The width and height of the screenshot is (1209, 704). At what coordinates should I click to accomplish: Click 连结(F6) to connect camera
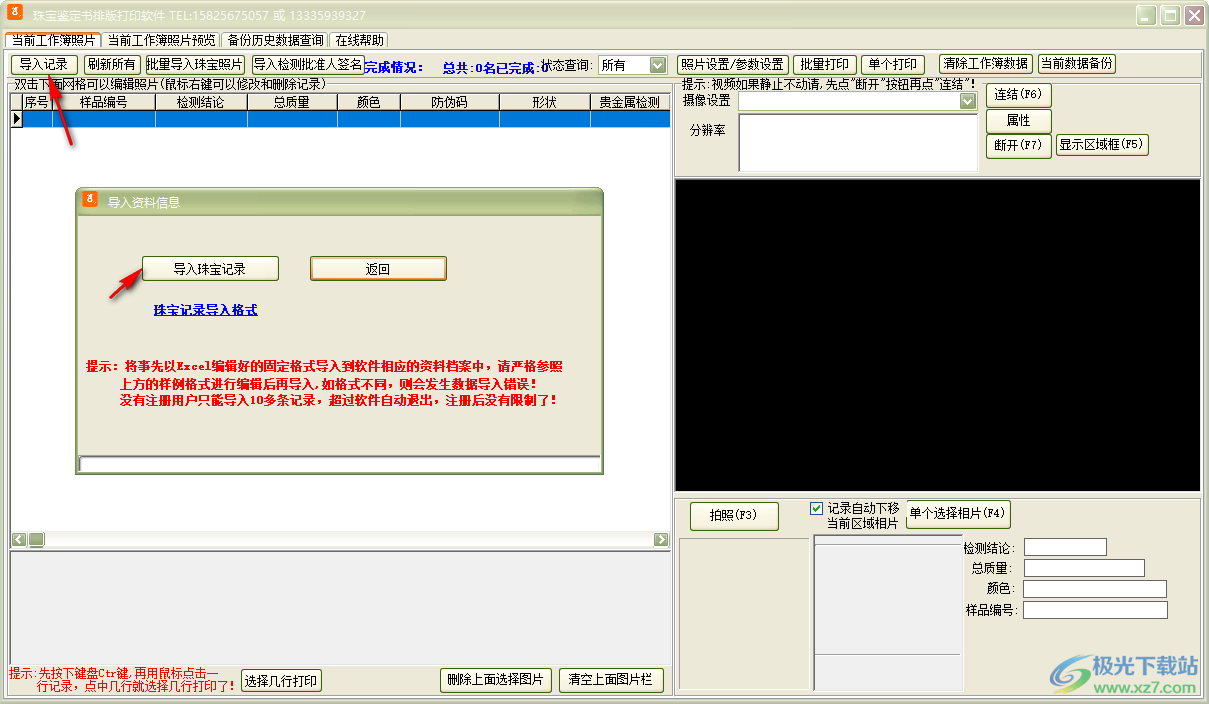1018,94
